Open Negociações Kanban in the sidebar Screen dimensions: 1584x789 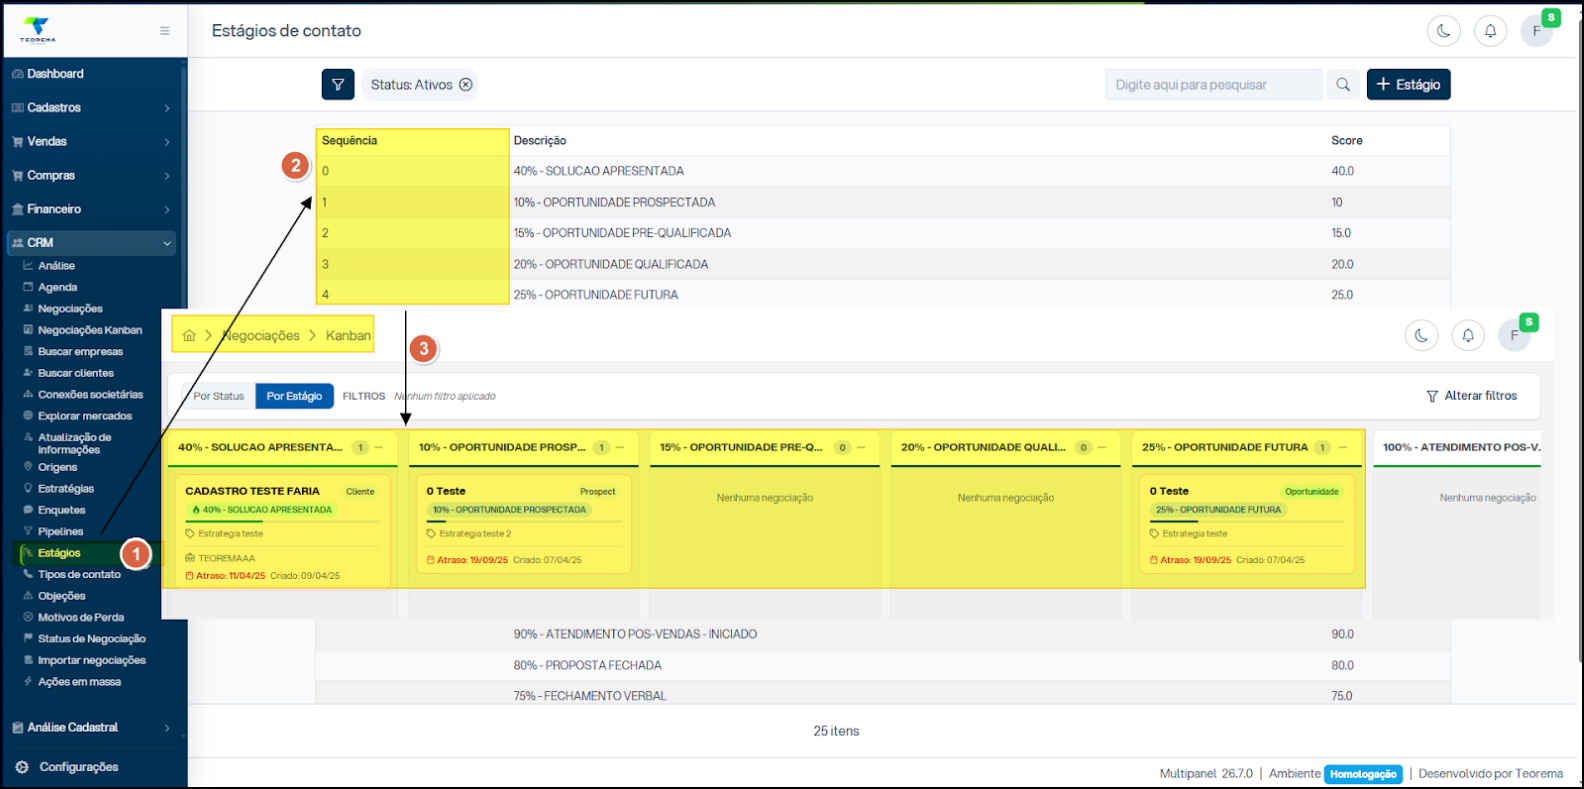click(90, 330)
